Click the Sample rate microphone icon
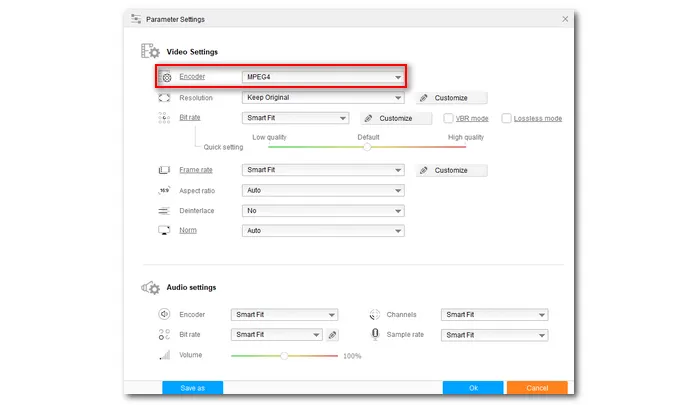 point(376,335)
